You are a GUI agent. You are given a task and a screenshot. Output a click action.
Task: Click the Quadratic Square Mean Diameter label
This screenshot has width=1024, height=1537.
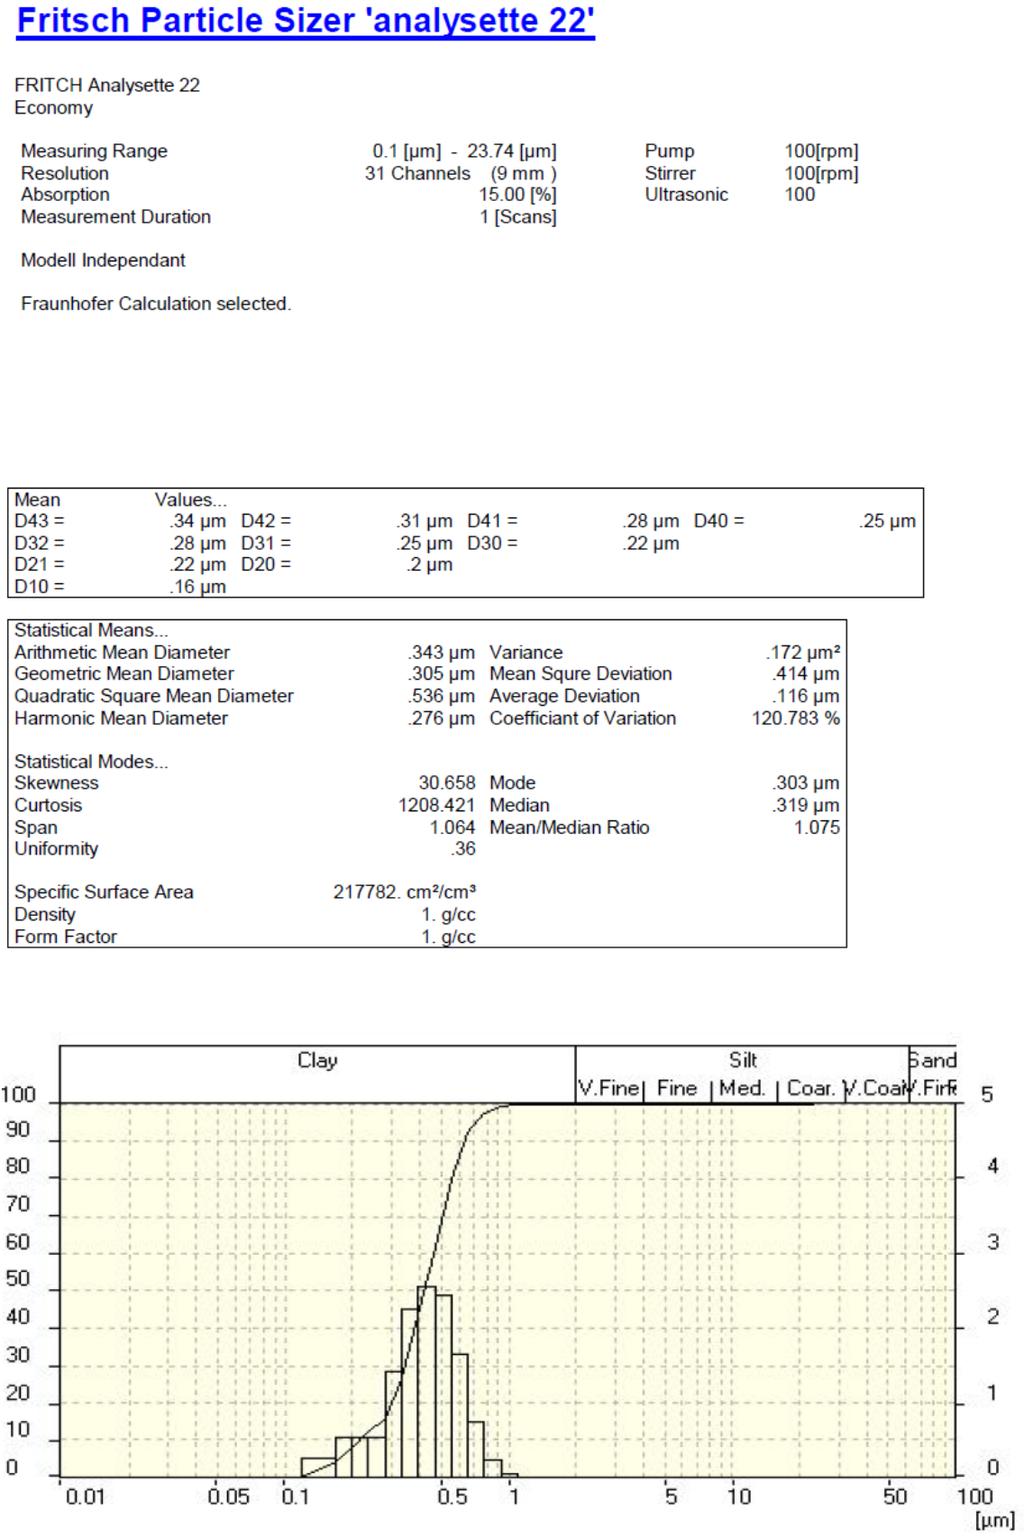pos(154,696)
